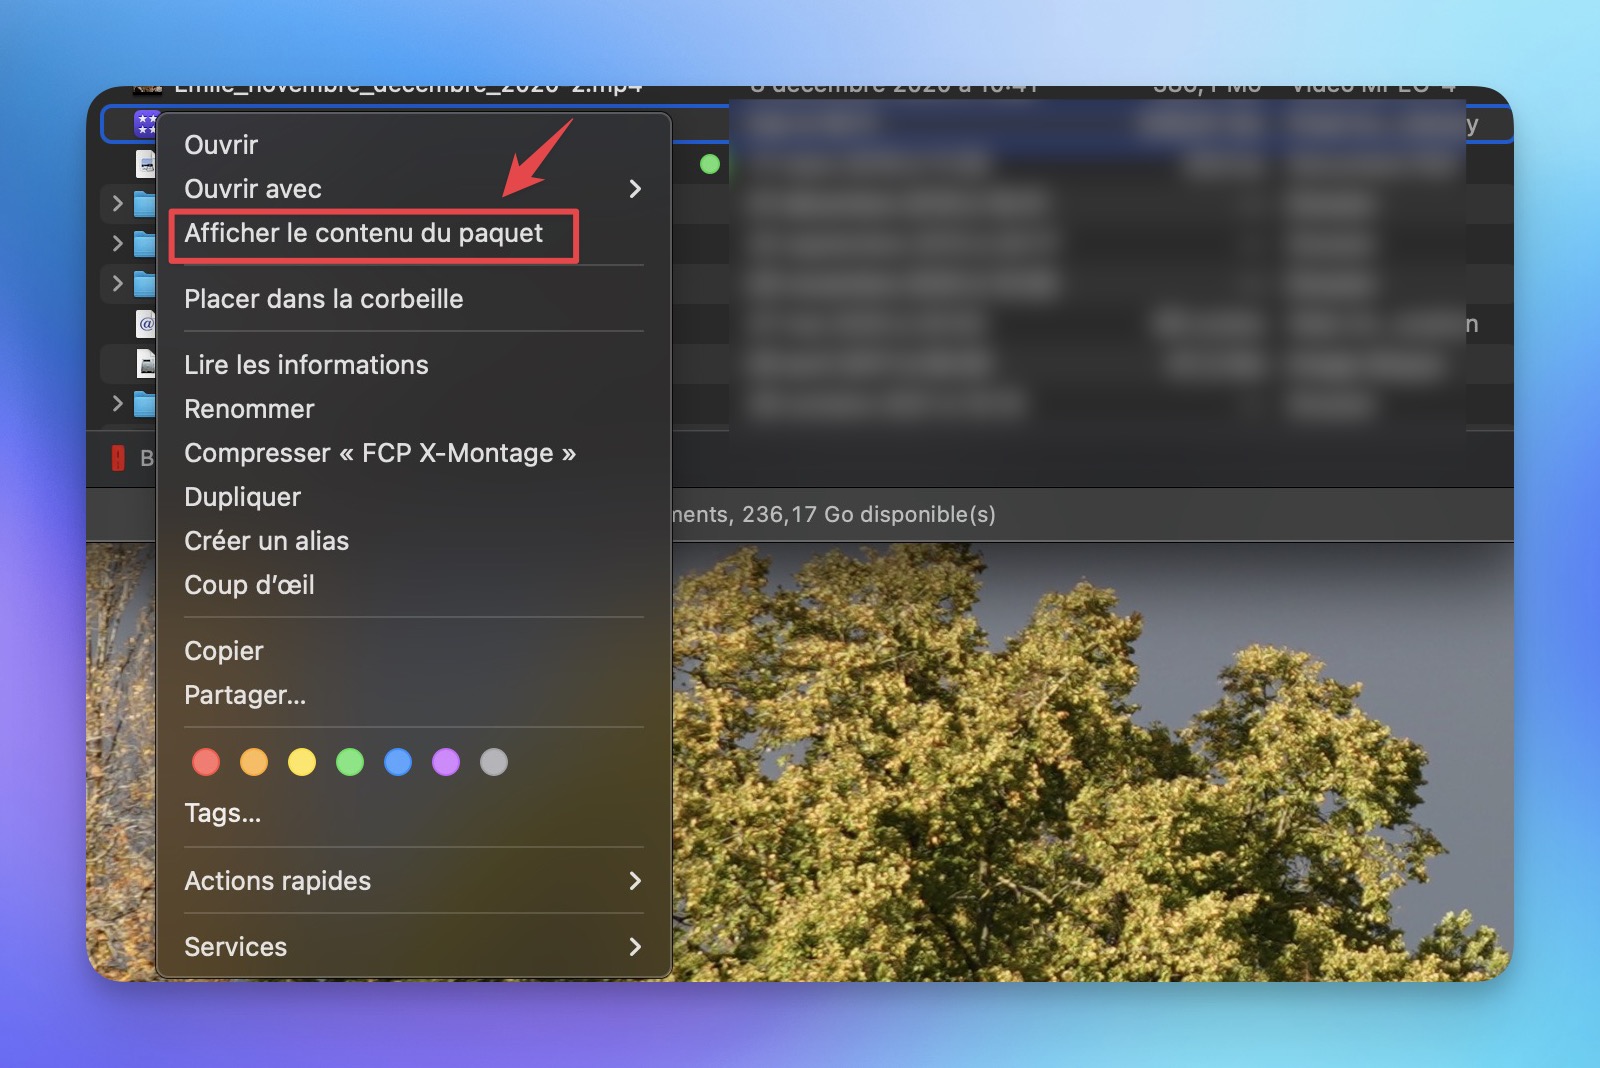Open the Tags… entry
The height and width of the screenshot is (1068, 1600).
[413, 813]
